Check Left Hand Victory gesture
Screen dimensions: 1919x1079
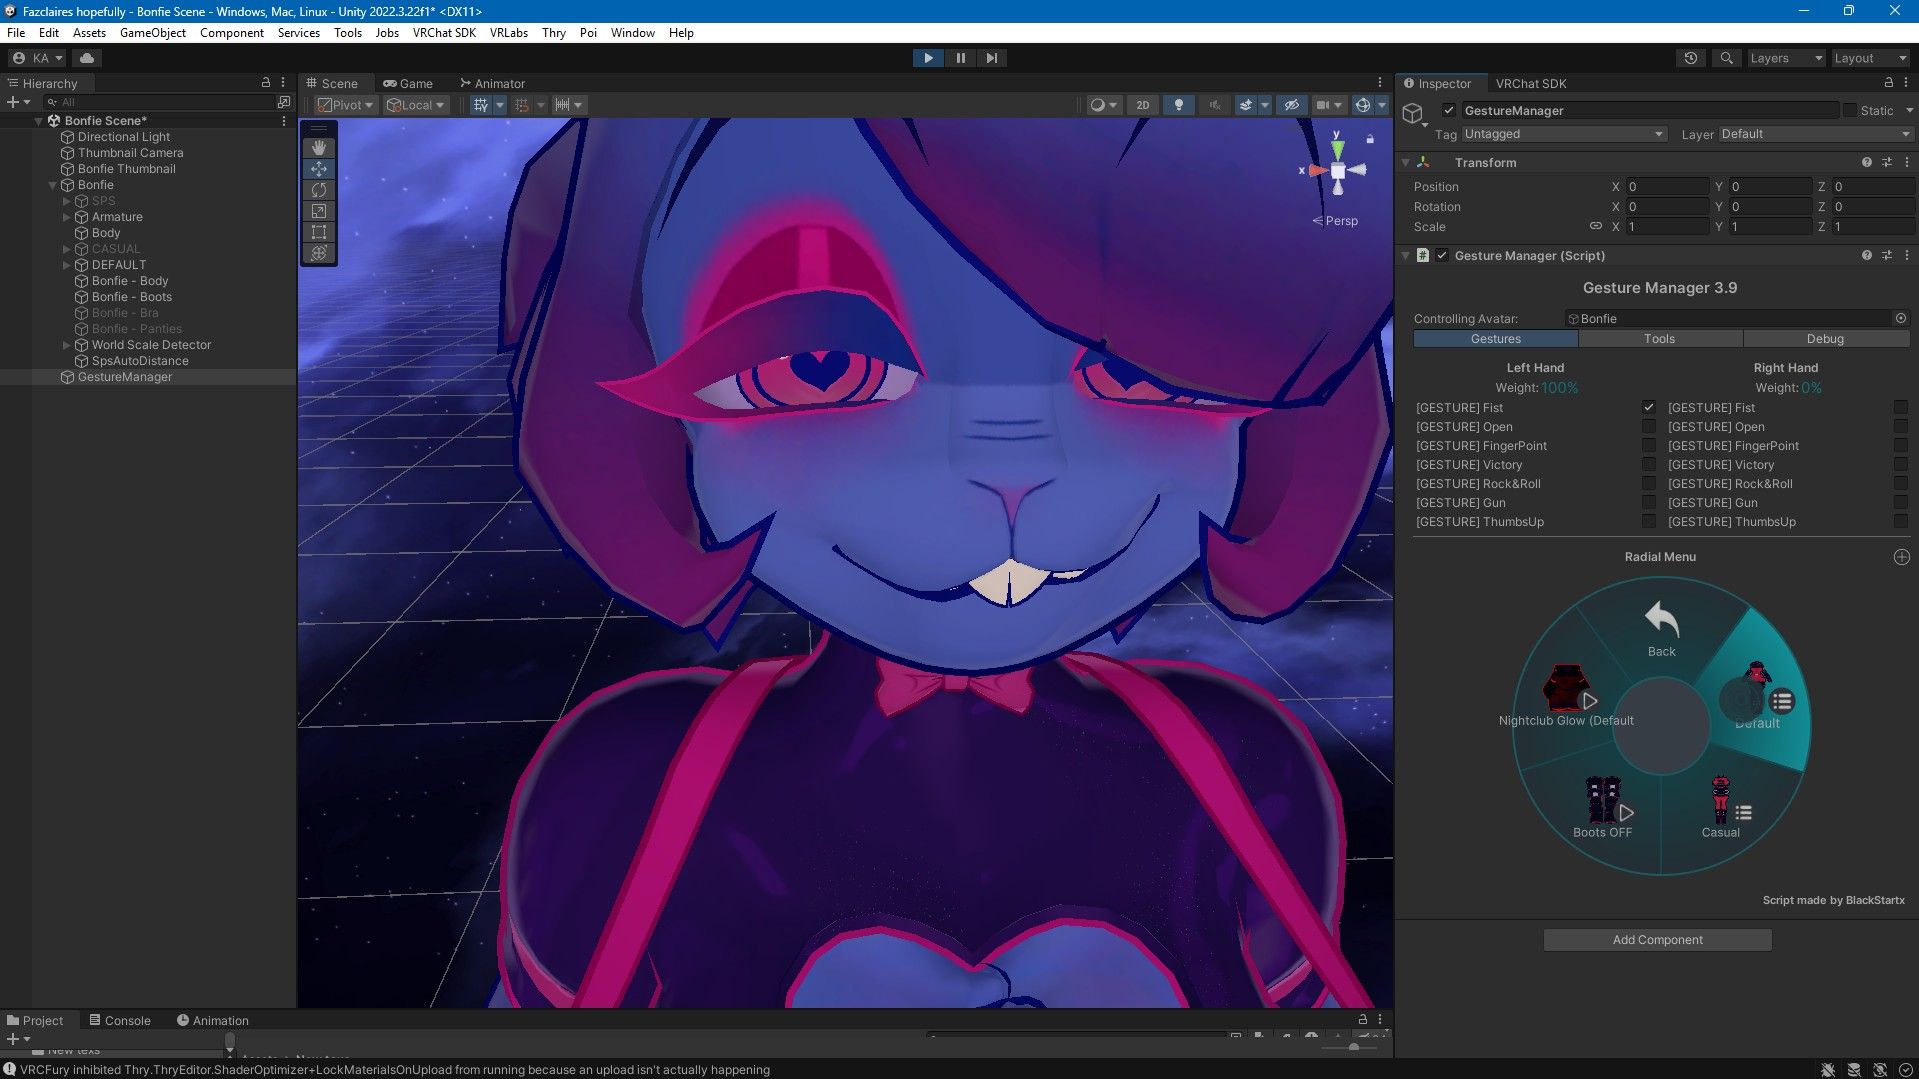tap(1649, 465)
